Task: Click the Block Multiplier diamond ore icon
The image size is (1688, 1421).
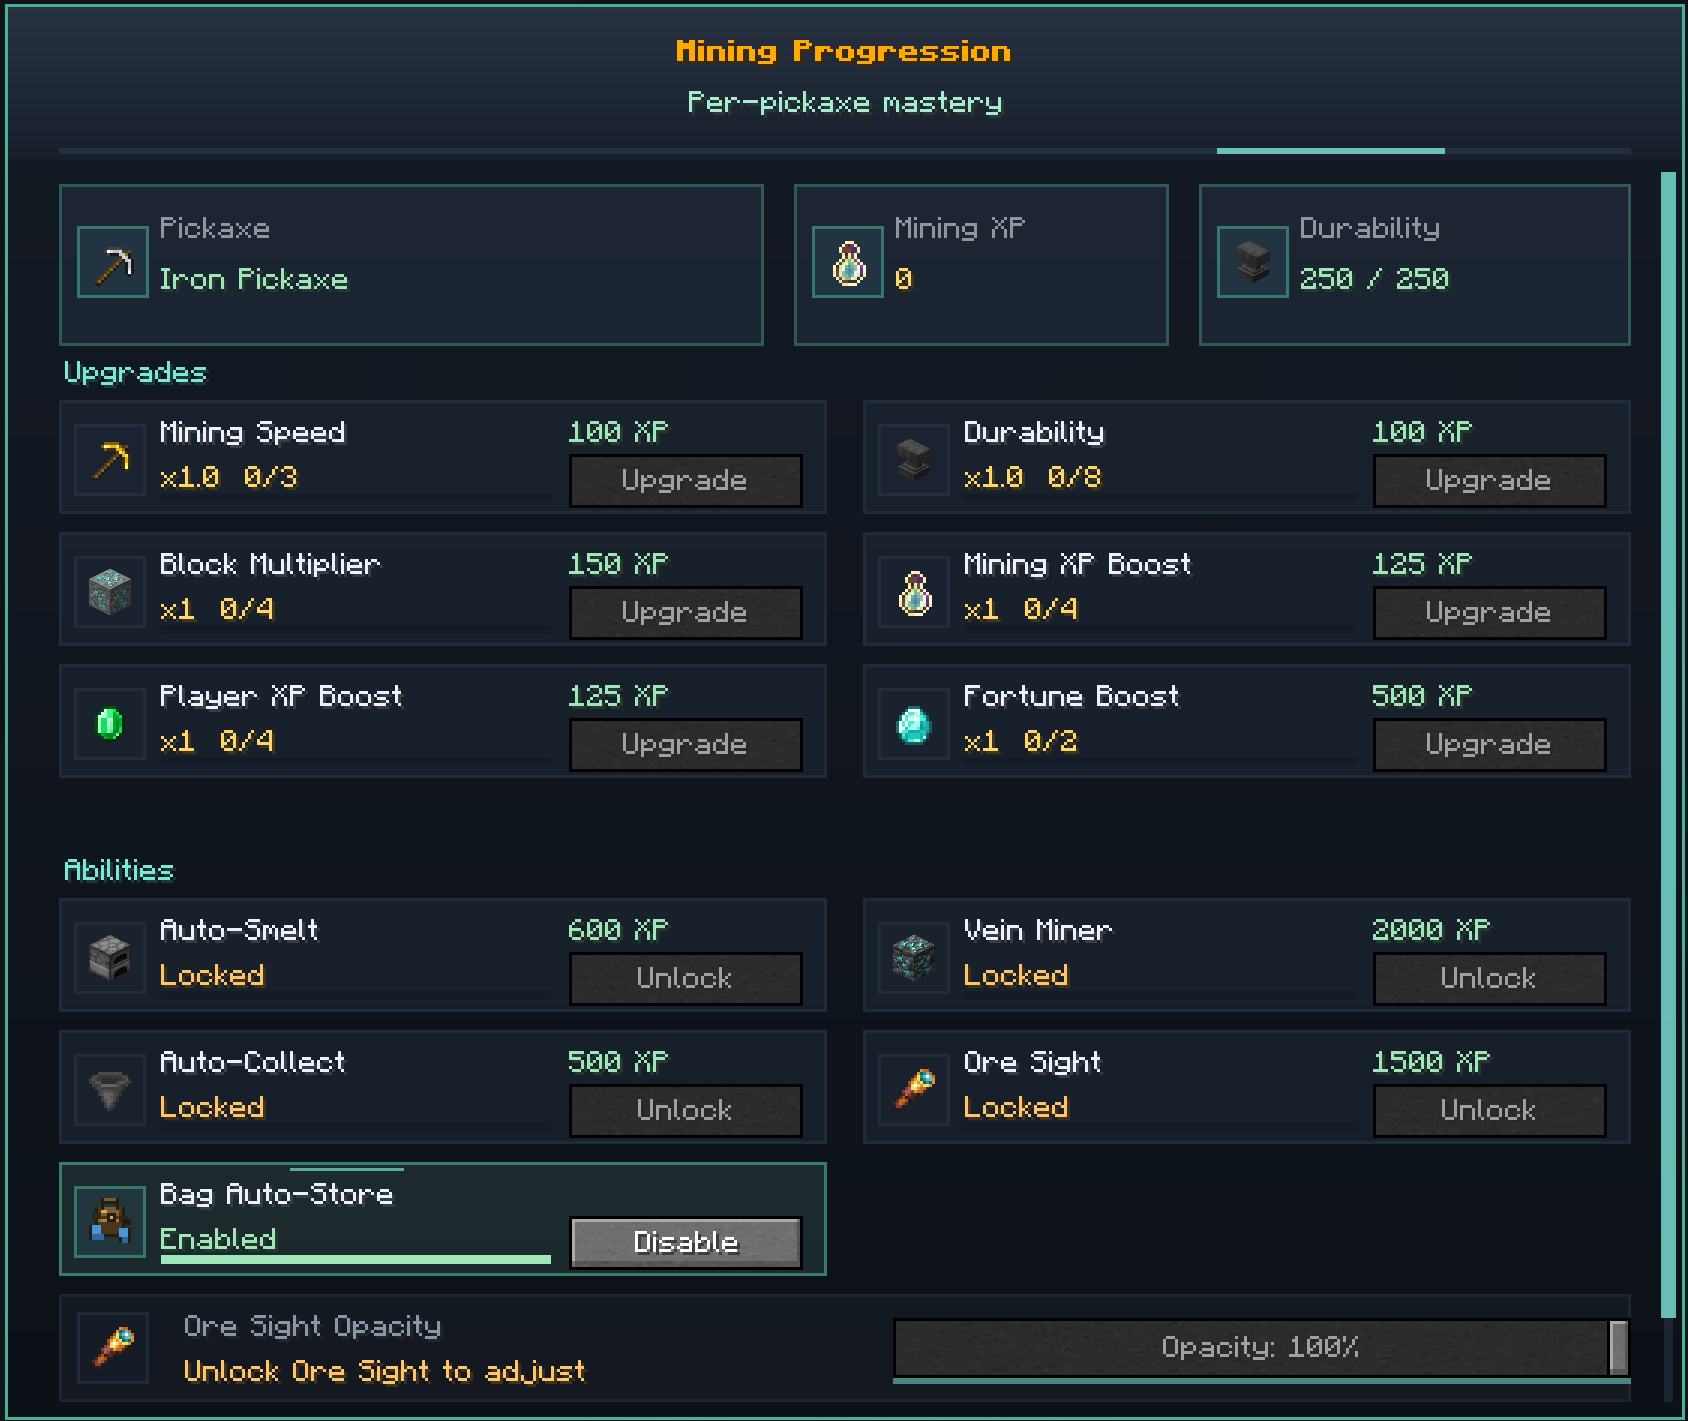Action: (x=110, y=590)
